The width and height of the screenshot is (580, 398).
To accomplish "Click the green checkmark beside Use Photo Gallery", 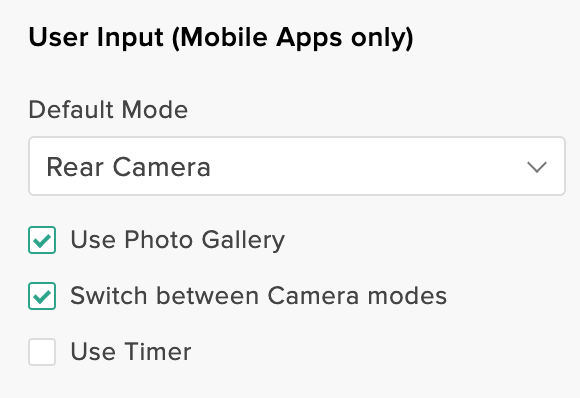I will [x=42, y=240].
